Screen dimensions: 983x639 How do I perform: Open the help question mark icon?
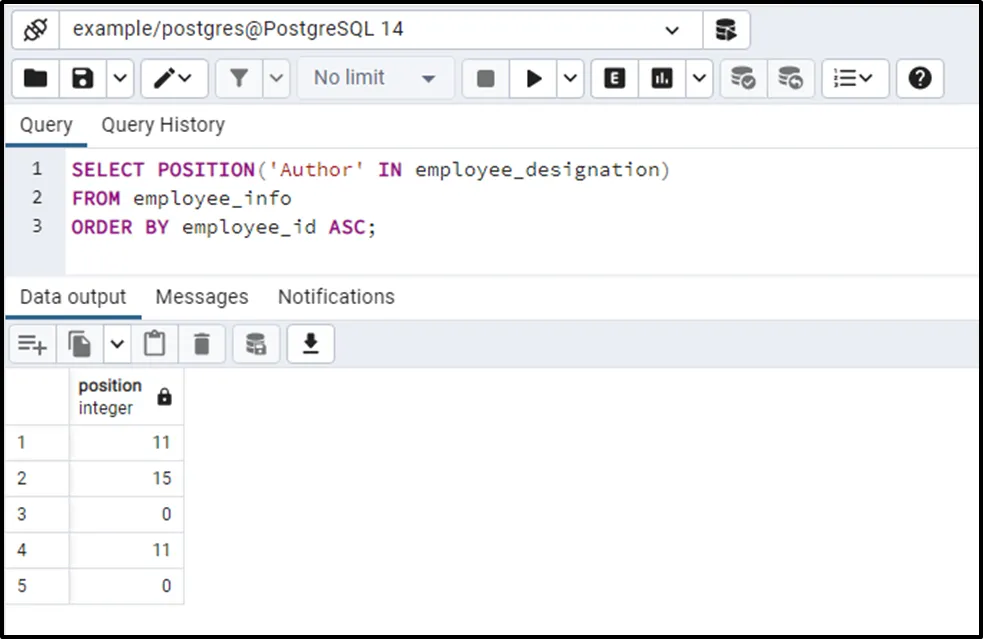tap(920, 78)
